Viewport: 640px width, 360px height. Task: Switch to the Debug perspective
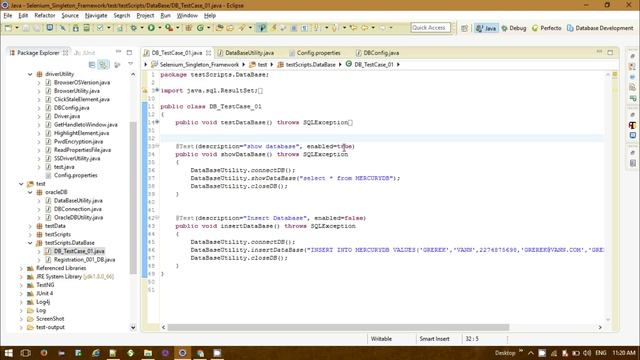pos(514,28)
